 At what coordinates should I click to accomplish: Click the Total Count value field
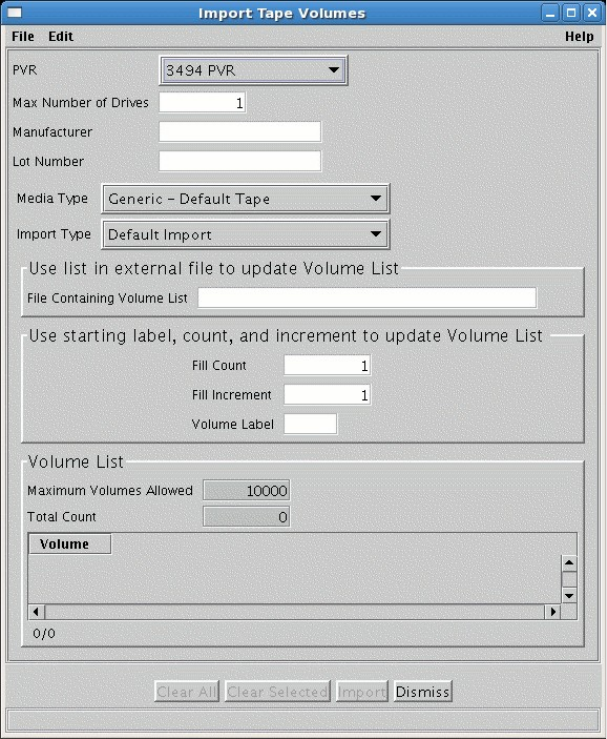[x=246, y=517]
